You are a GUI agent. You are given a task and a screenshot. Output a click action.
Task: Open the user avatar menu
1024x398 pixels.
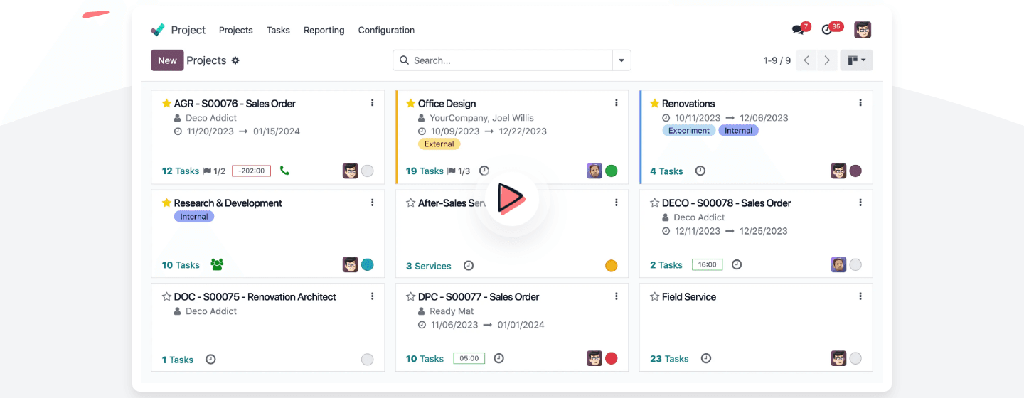pos(863,29)
